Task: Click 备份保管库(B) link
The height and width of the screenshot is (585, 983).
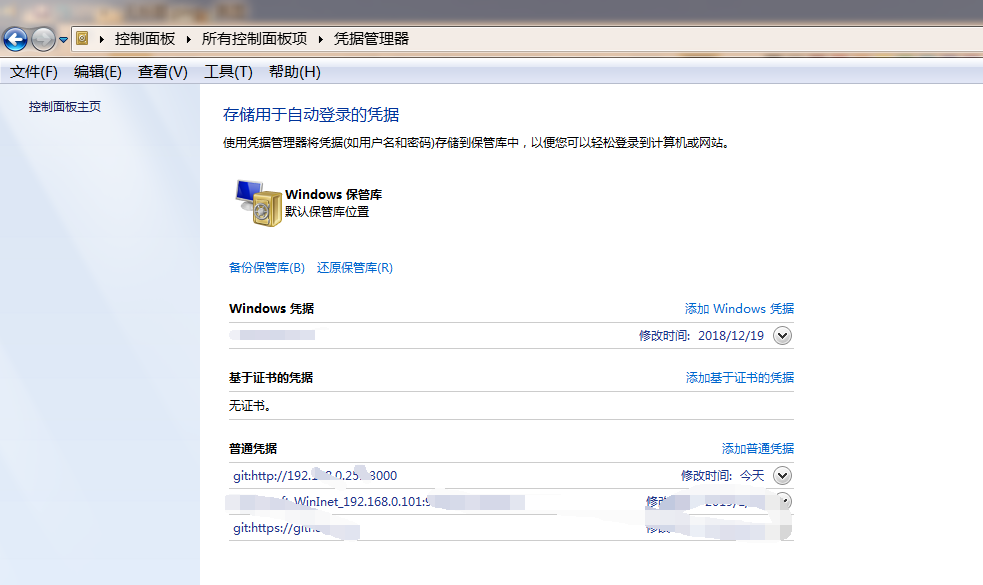Action: coord(266,268)
